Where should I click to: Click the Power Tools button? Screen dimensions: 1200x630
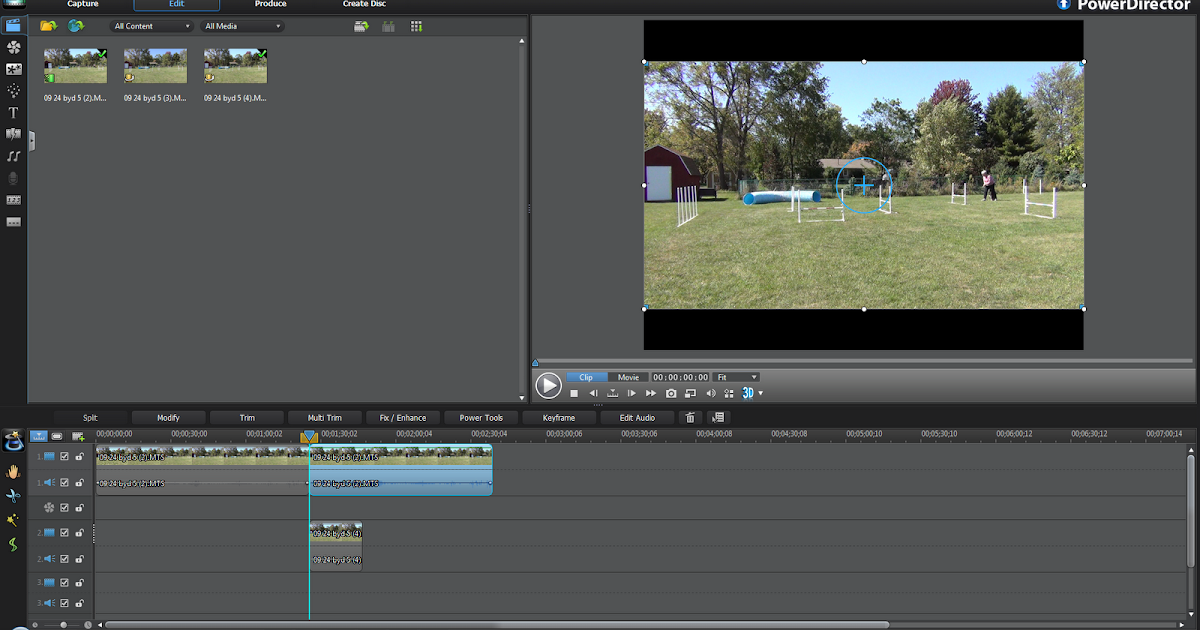click(x=481, y=417)
